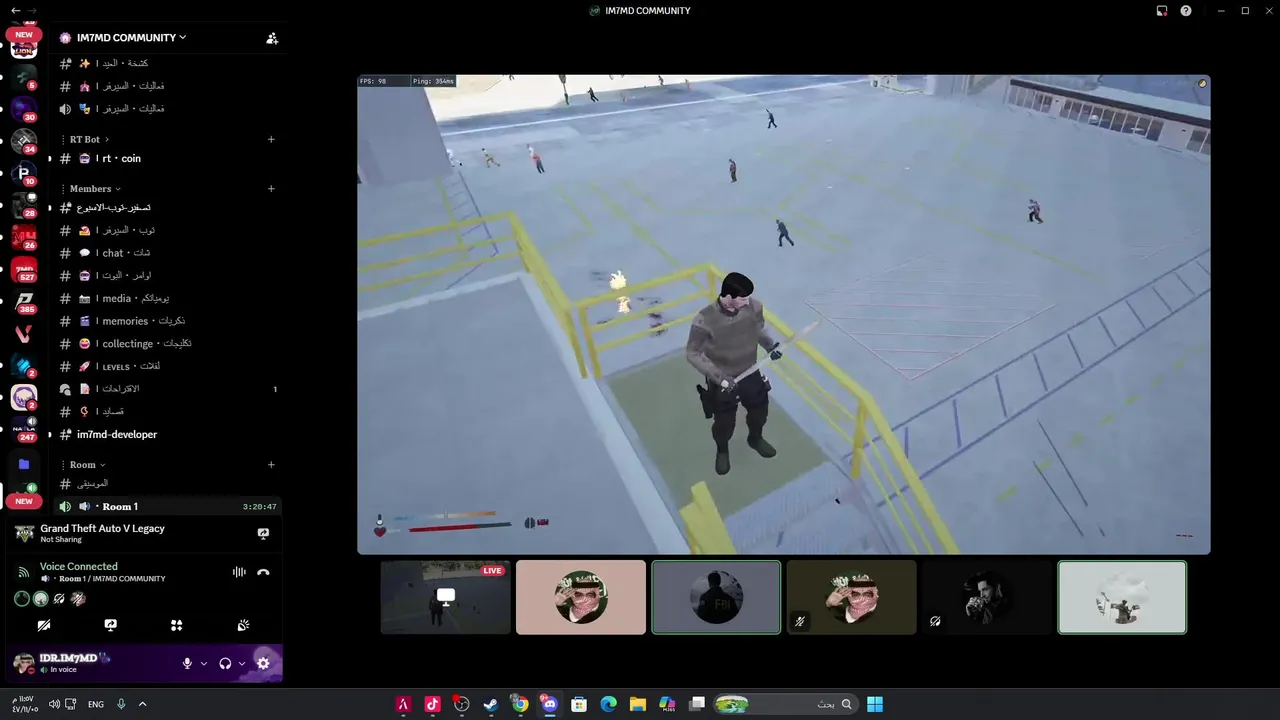Open the P server with badge 10

click(24, 173)
